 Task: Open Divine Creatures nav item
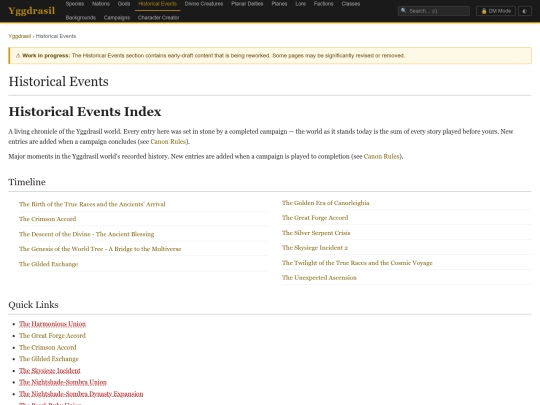pyautogui.click(x=204, y=4)
